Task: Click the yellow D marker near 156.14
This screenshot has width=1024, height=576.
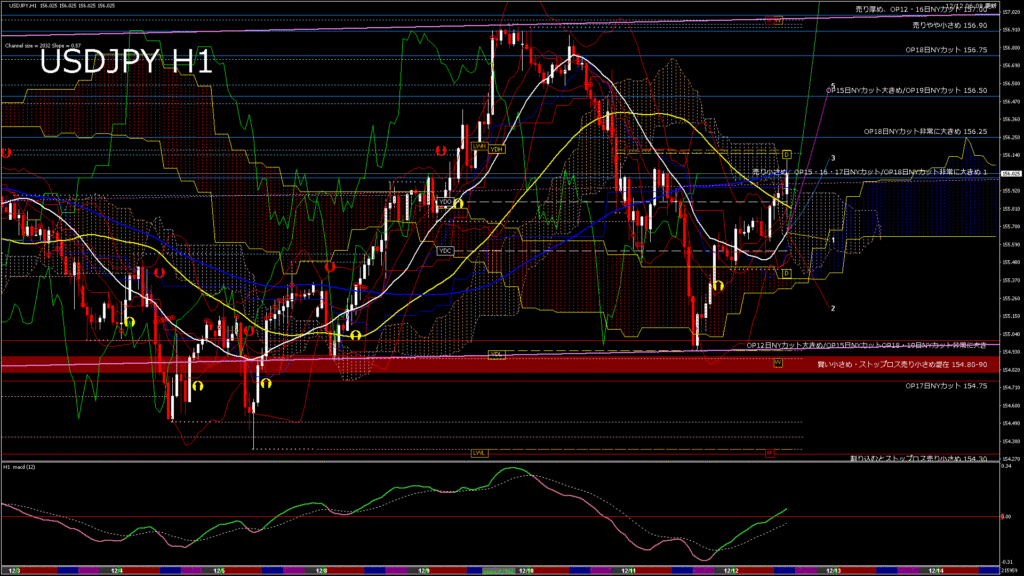Action: pyautogui.click(x=786, y=155)
